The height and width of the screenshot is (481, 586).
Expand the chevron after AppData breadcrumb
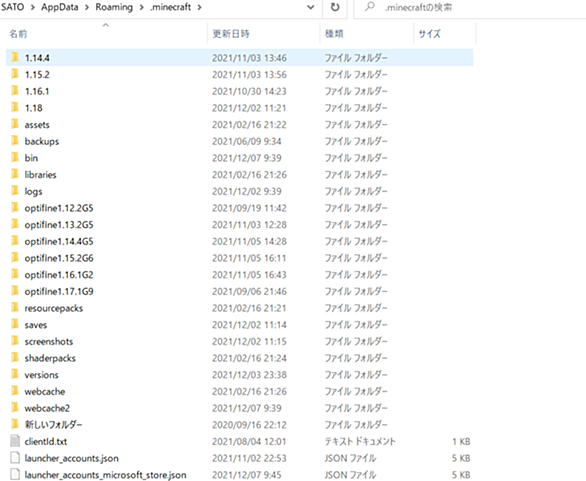coord(87,7)
